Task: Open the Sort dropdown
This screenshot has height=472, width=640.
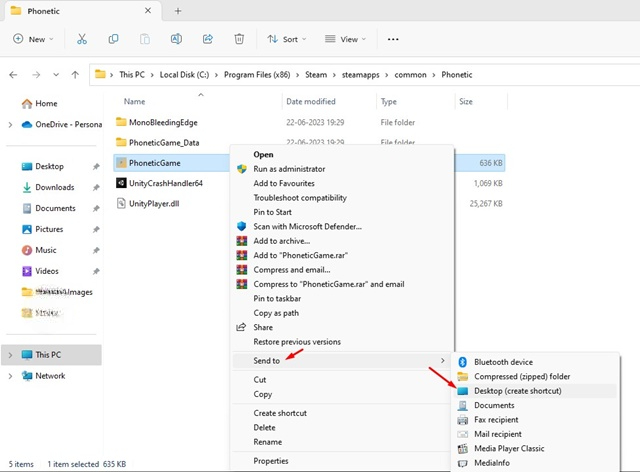Action: [x=287, y=39]
